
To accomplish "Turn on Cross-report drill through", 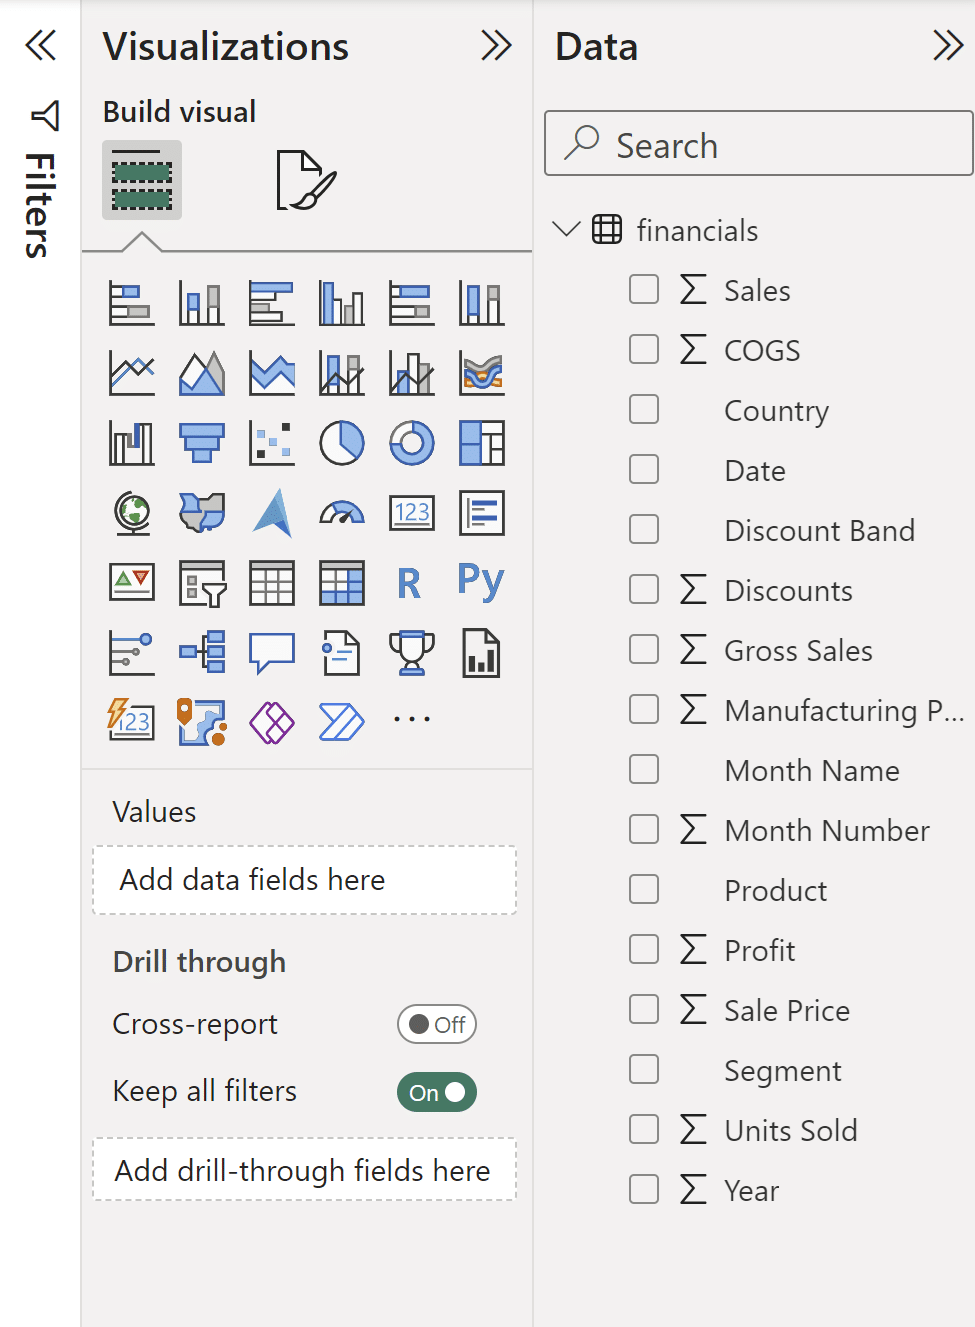I will point(436,1024).
